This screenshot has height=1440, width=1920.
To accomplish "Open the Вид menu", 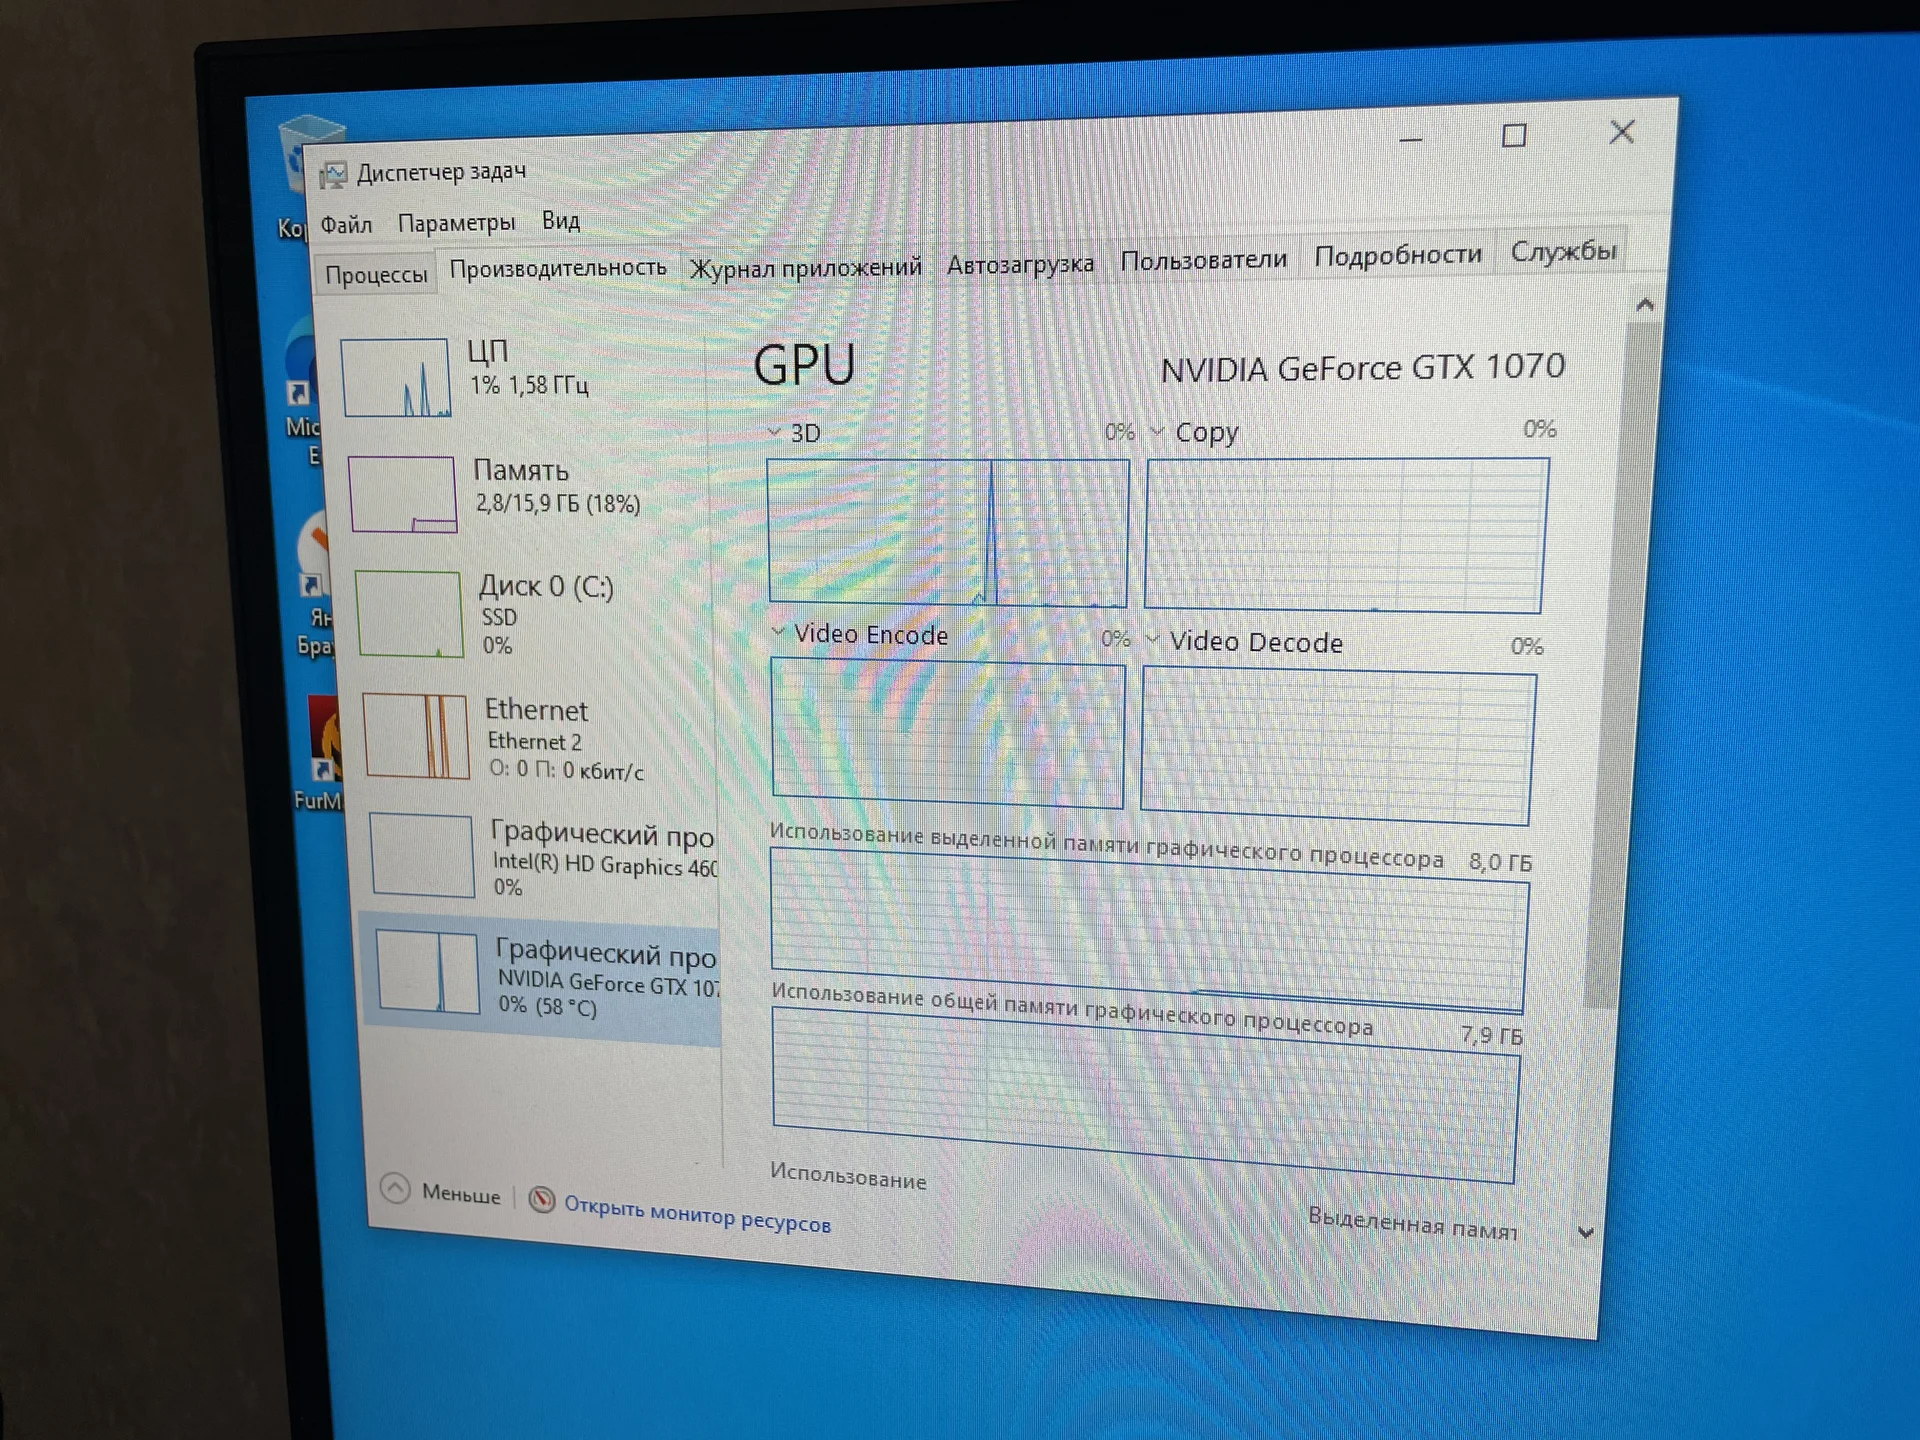I will pyautogui.click(x=561, y=220).
